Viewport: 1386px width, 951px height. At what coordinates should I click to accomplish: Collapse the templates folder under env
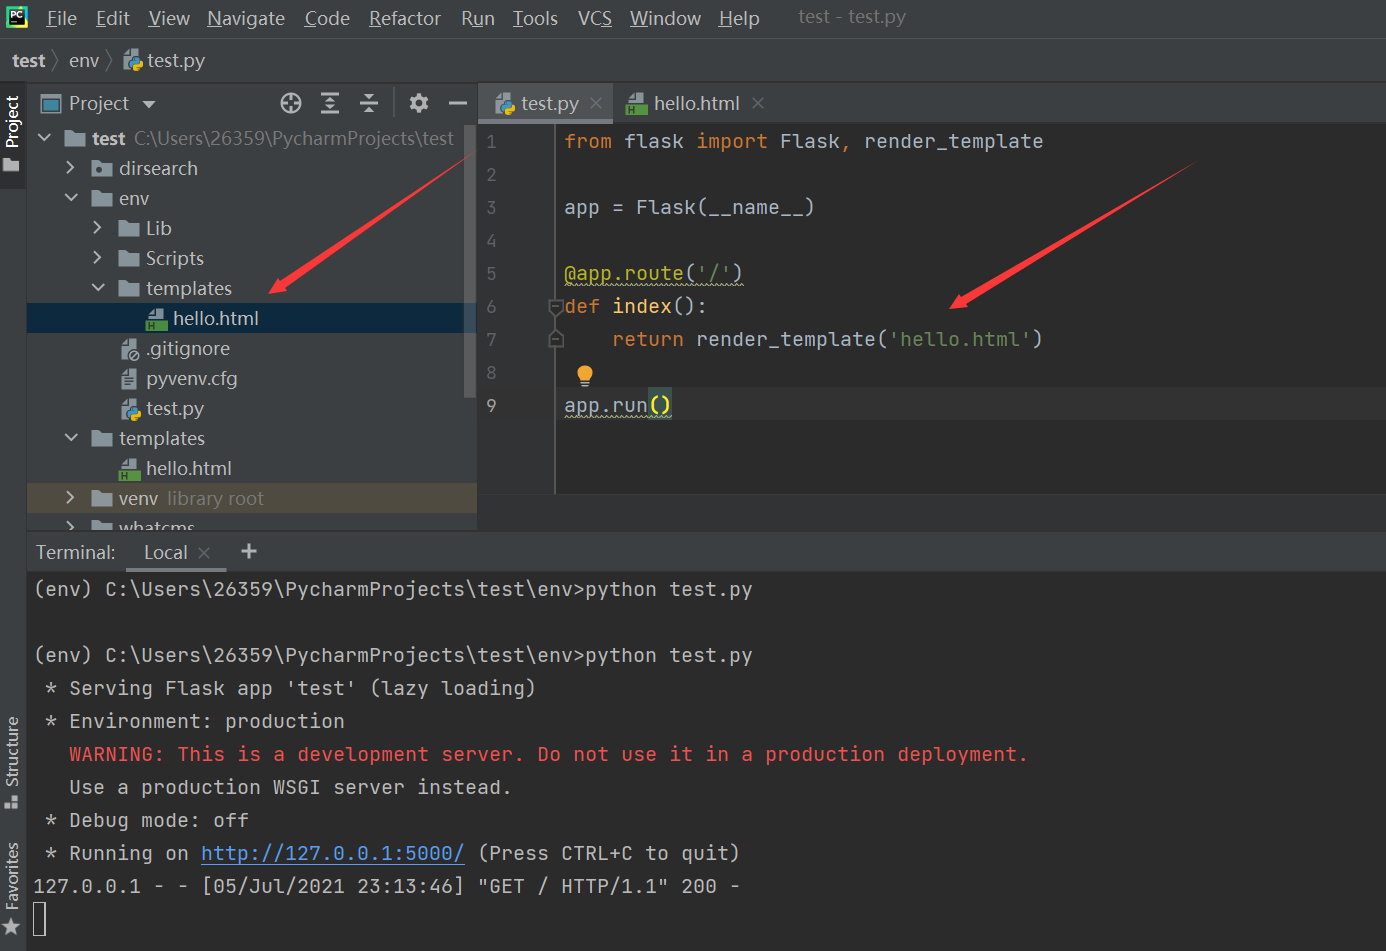coord(98,288)
